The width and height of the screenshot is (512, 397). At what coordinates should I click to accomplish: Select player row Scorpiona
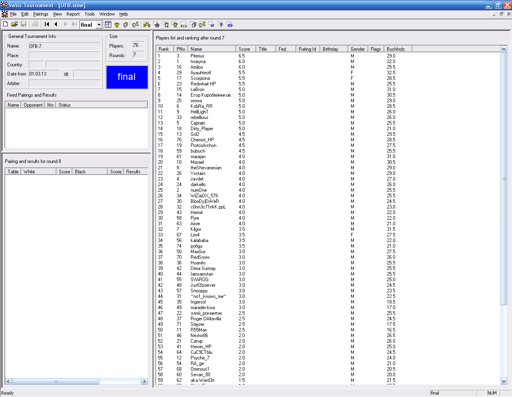pyautogui.click(x=328, y=78)
